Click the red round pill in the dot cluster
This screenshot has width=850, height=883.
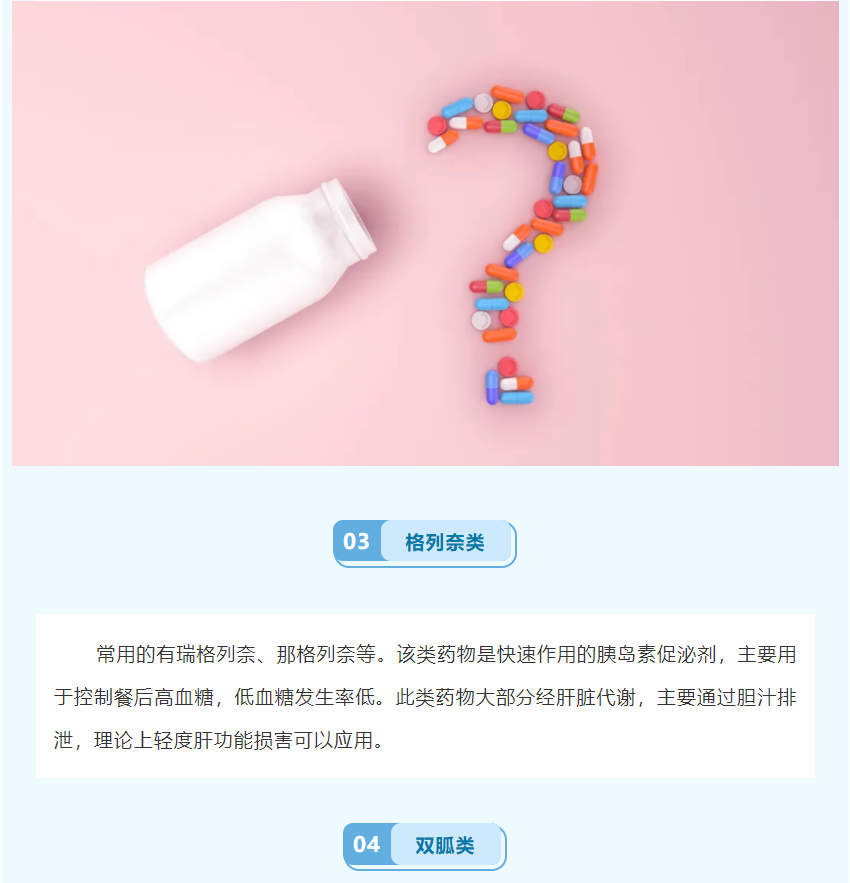tap(508, 367)
